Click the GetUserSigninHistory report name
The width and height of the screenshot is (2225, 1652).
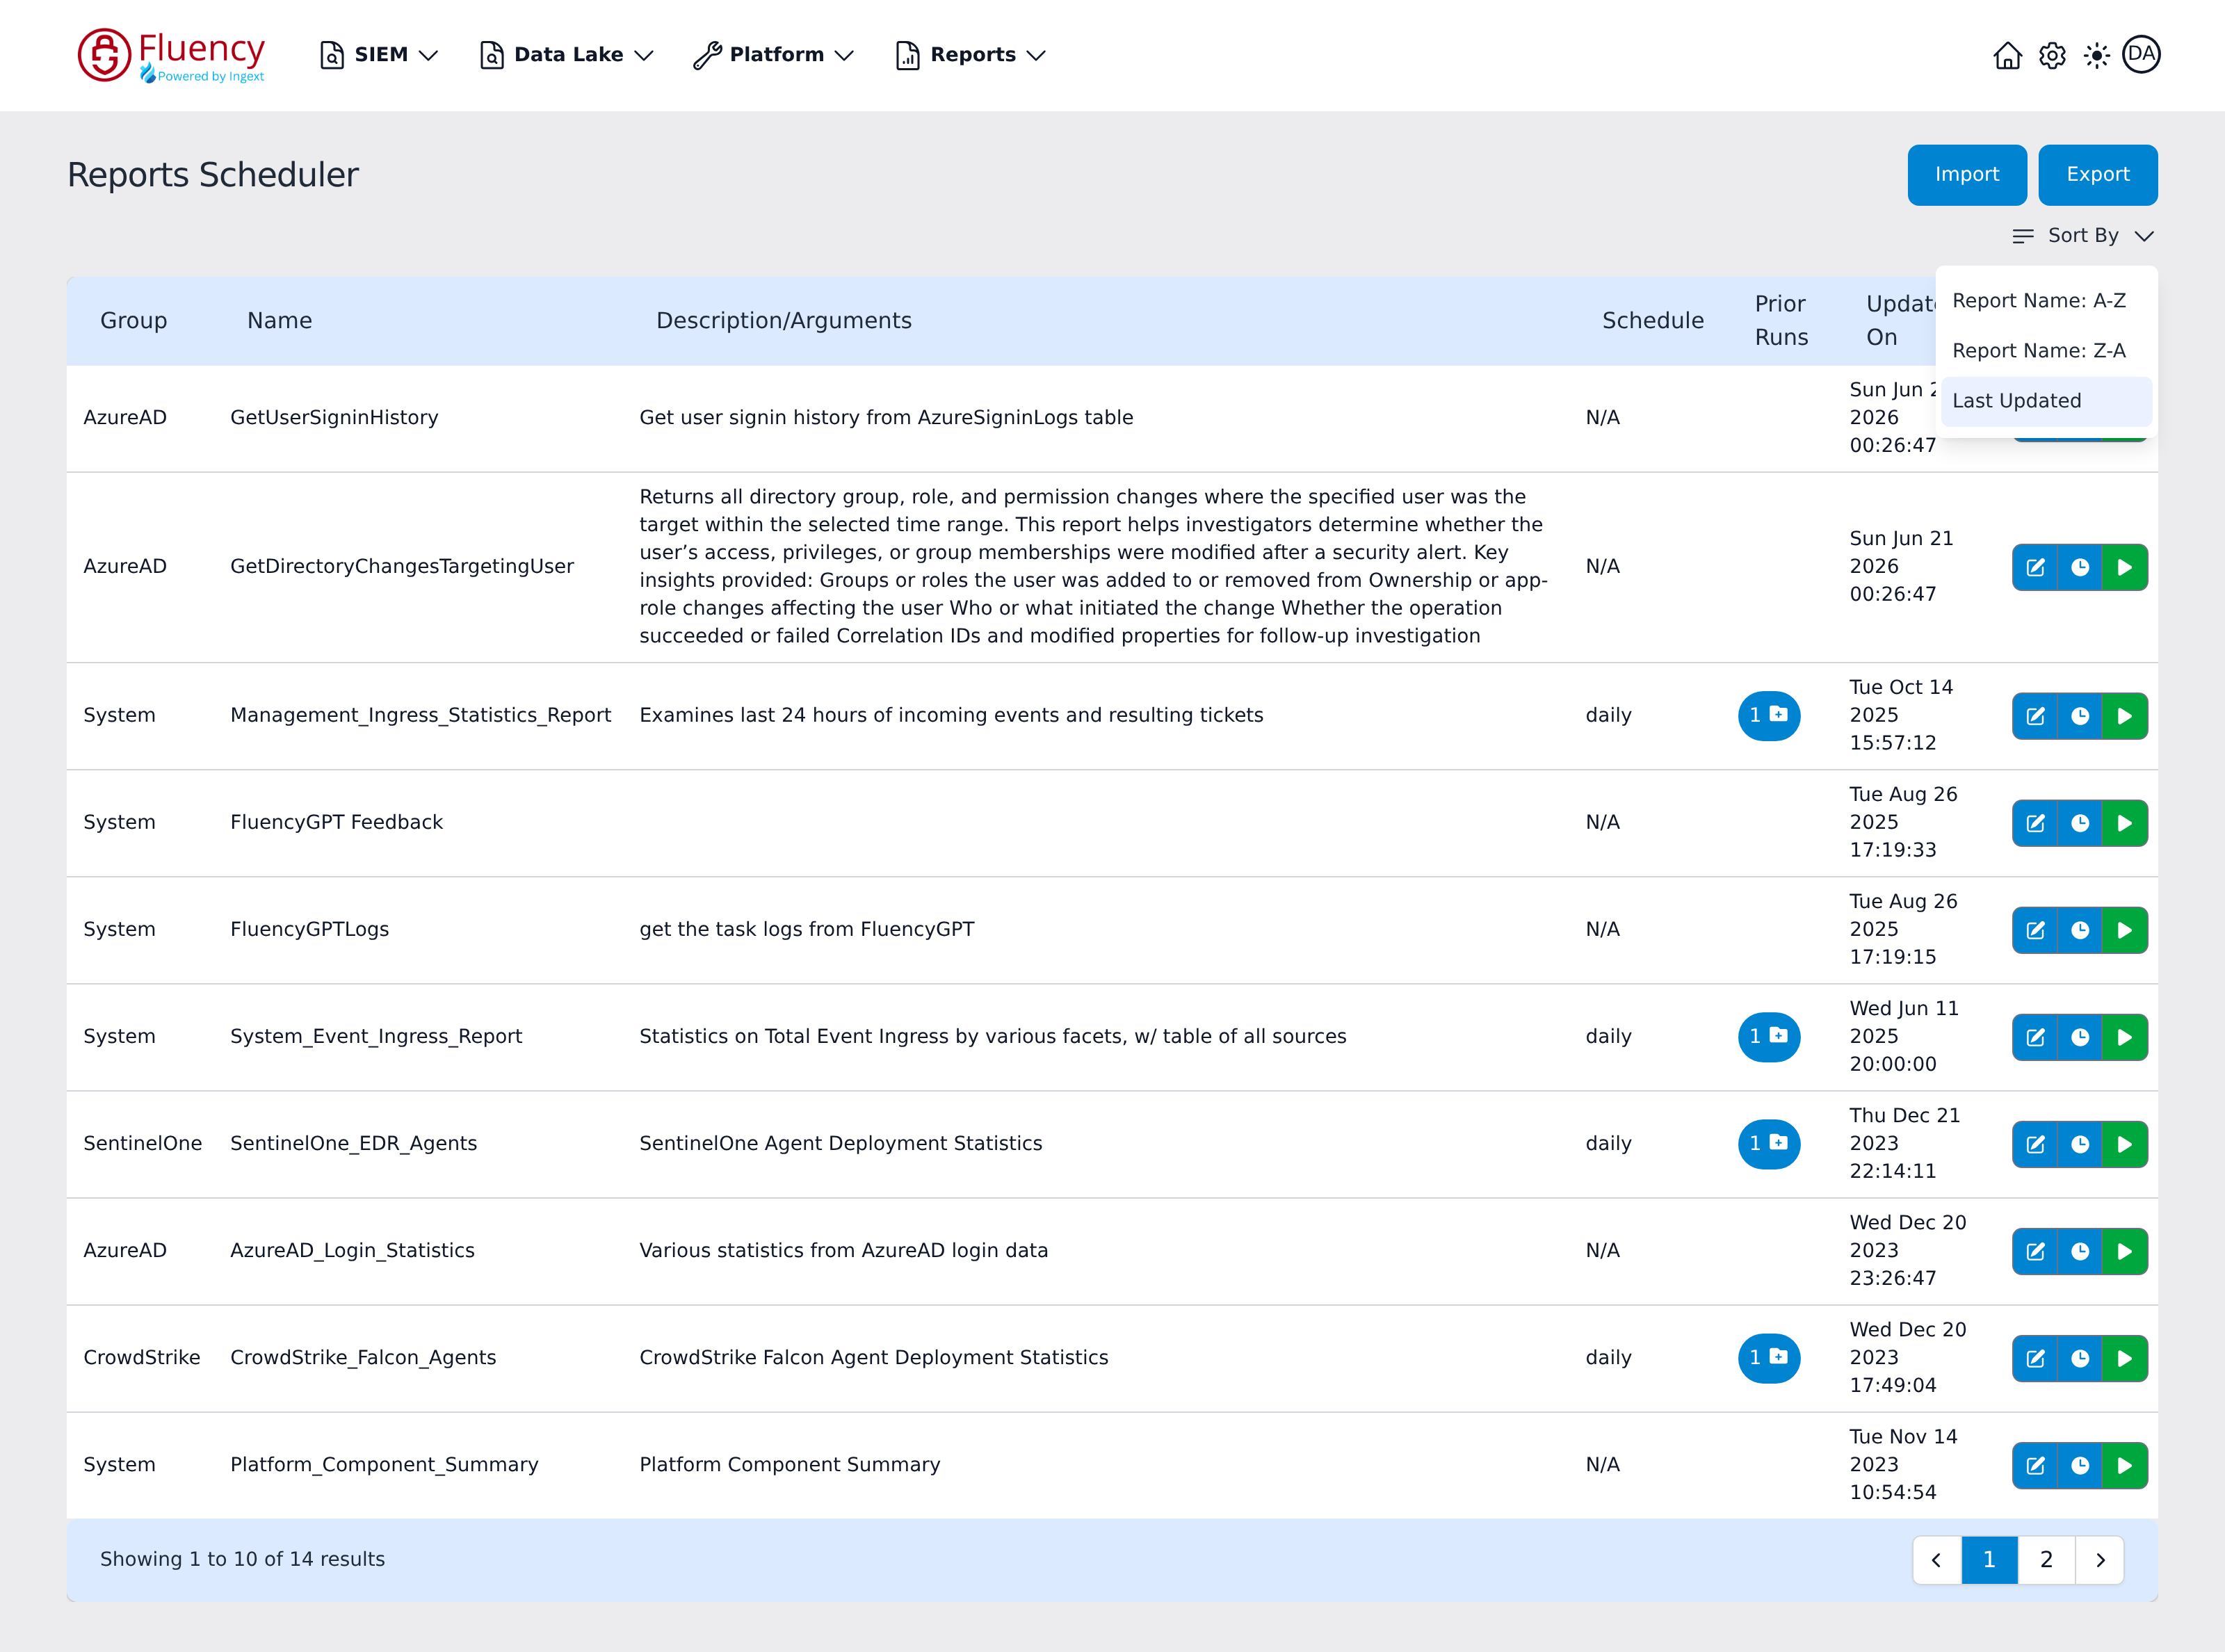tap(334, 417)
